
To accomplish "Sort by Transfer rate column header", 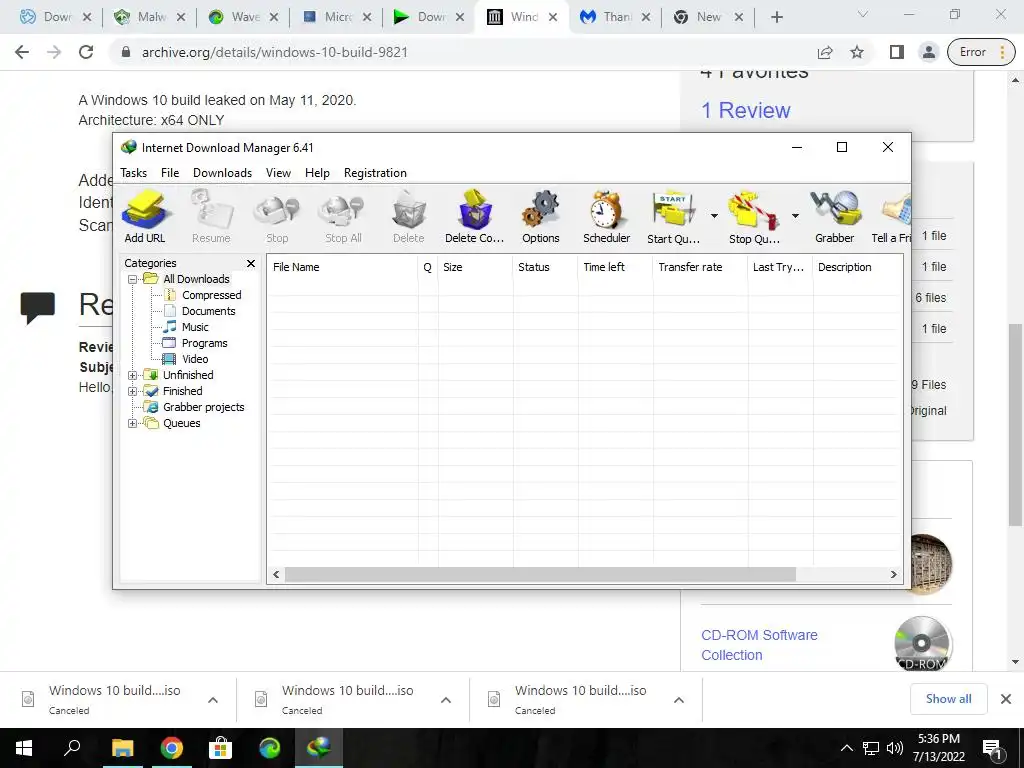I will tap(700, 267).
